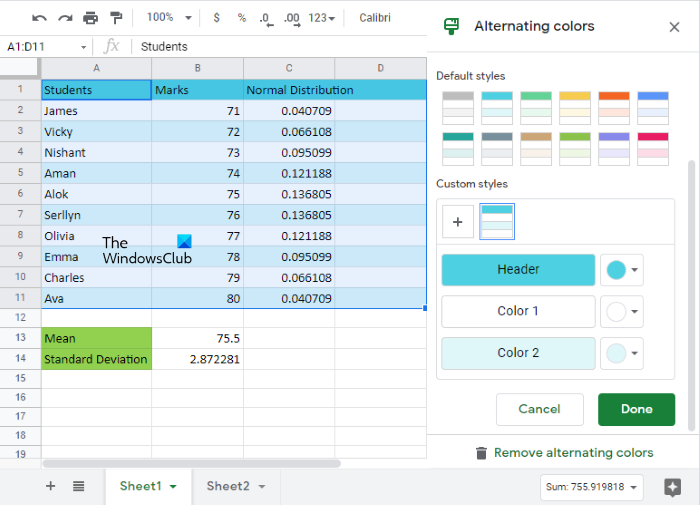Add a new sheet with plus icon
Viewport: 700px width, 505px height.
click(x=50, y=486)
